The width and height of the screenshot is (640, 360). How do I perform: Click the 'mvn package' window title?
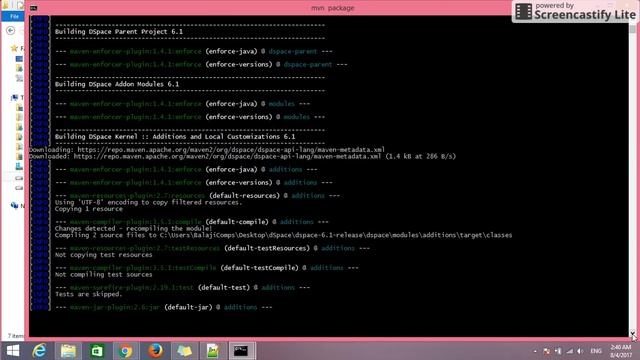point(333,8)
